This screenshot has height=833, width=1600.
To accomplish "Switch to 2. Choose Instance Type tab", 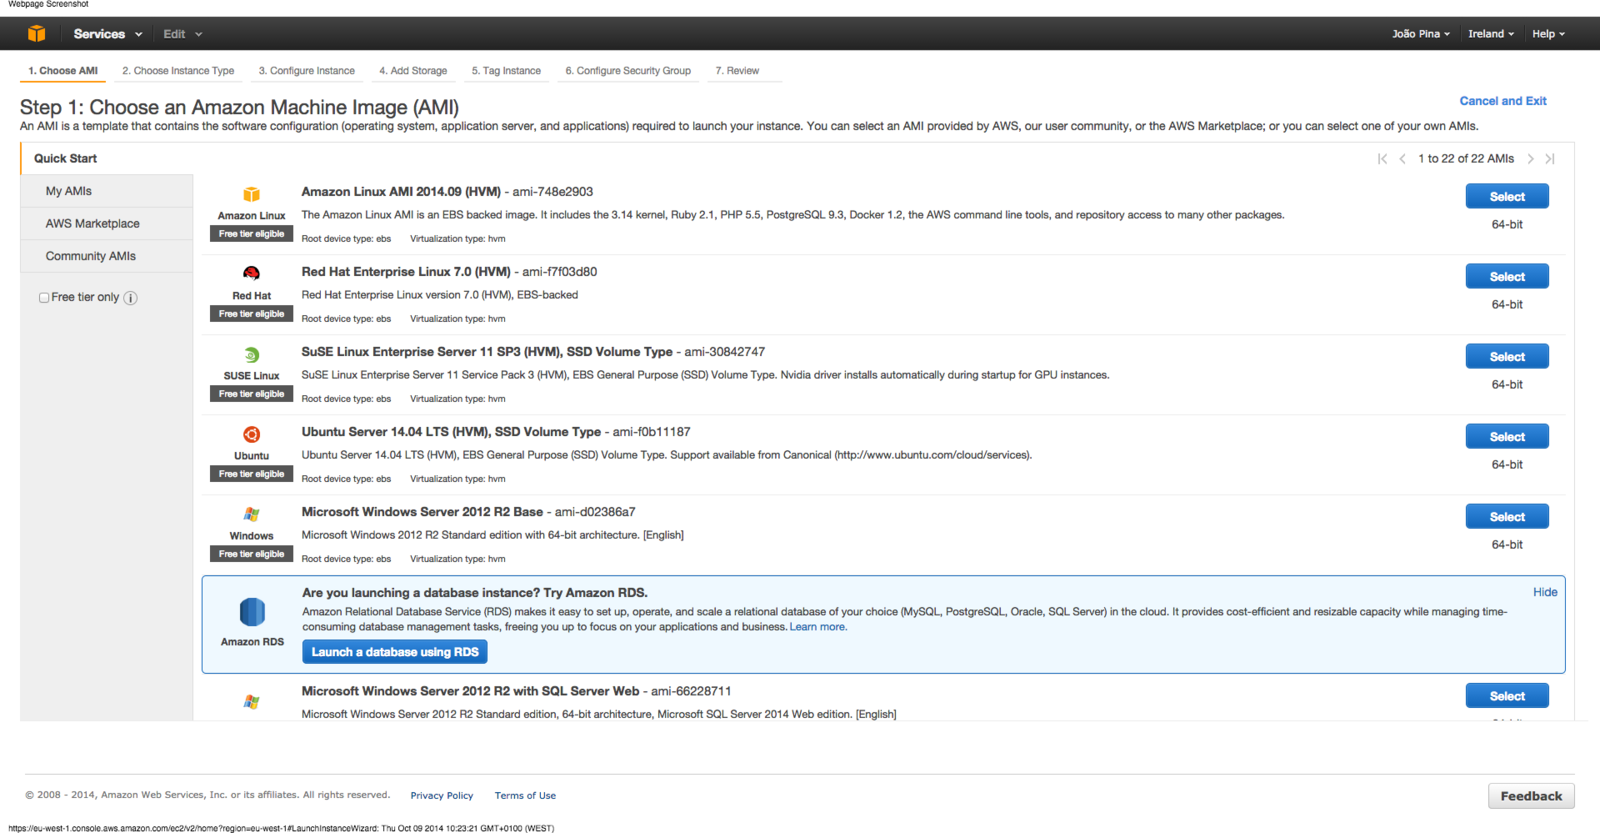I will click(178, 71).
